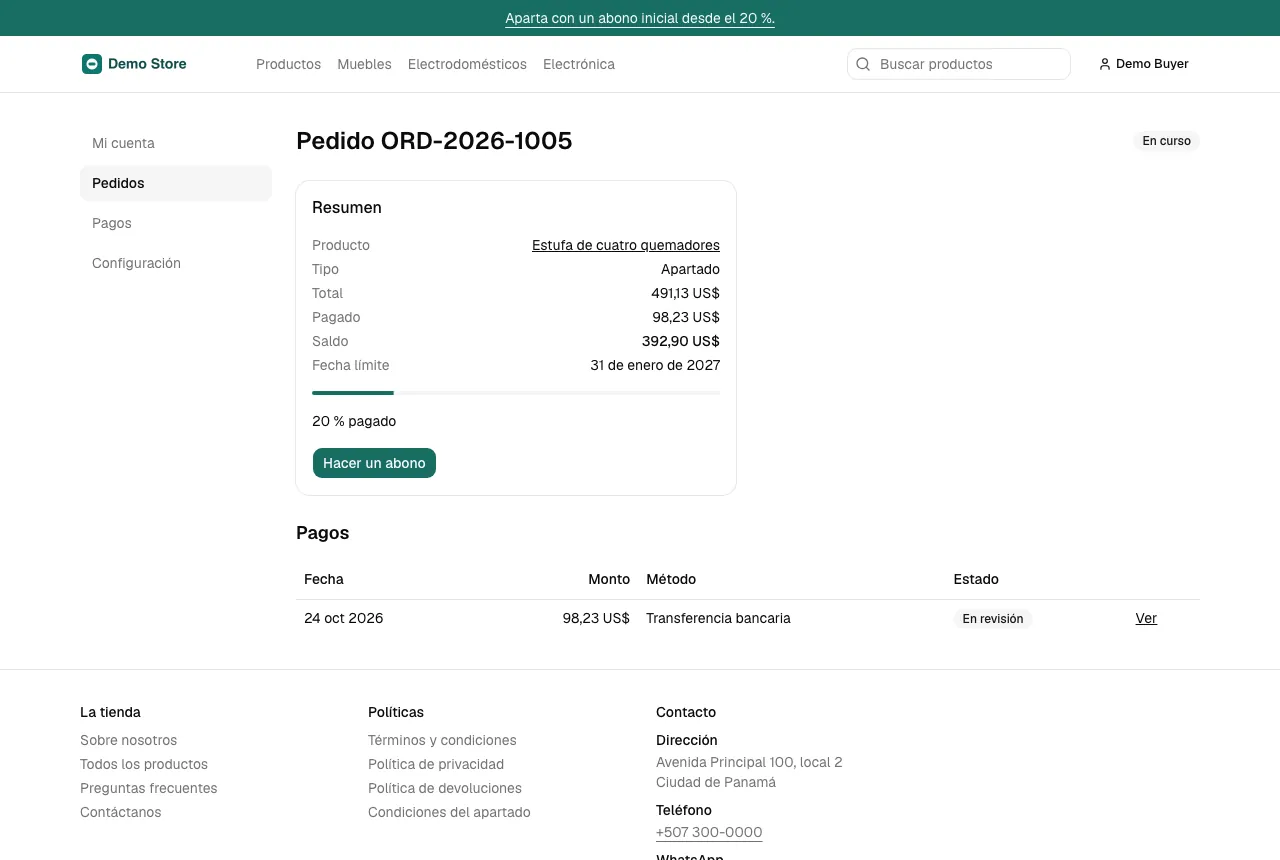Click the Pedido ORD-2026-1005 heading
The width and height of the screenshot is (1280, 860).
[434, 141]
